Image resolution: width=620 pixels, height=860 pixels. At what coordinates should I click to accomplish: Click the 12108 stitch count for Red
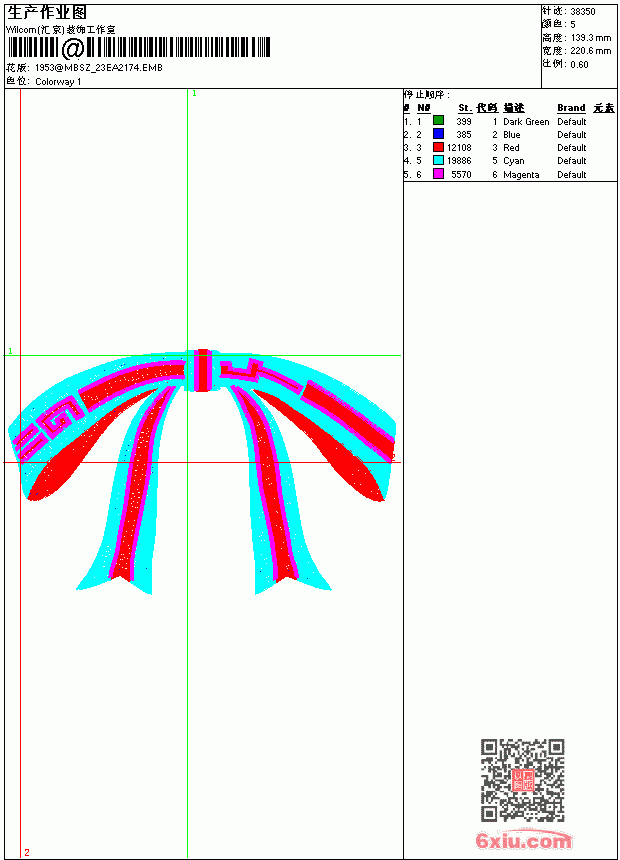pos(459,148)
